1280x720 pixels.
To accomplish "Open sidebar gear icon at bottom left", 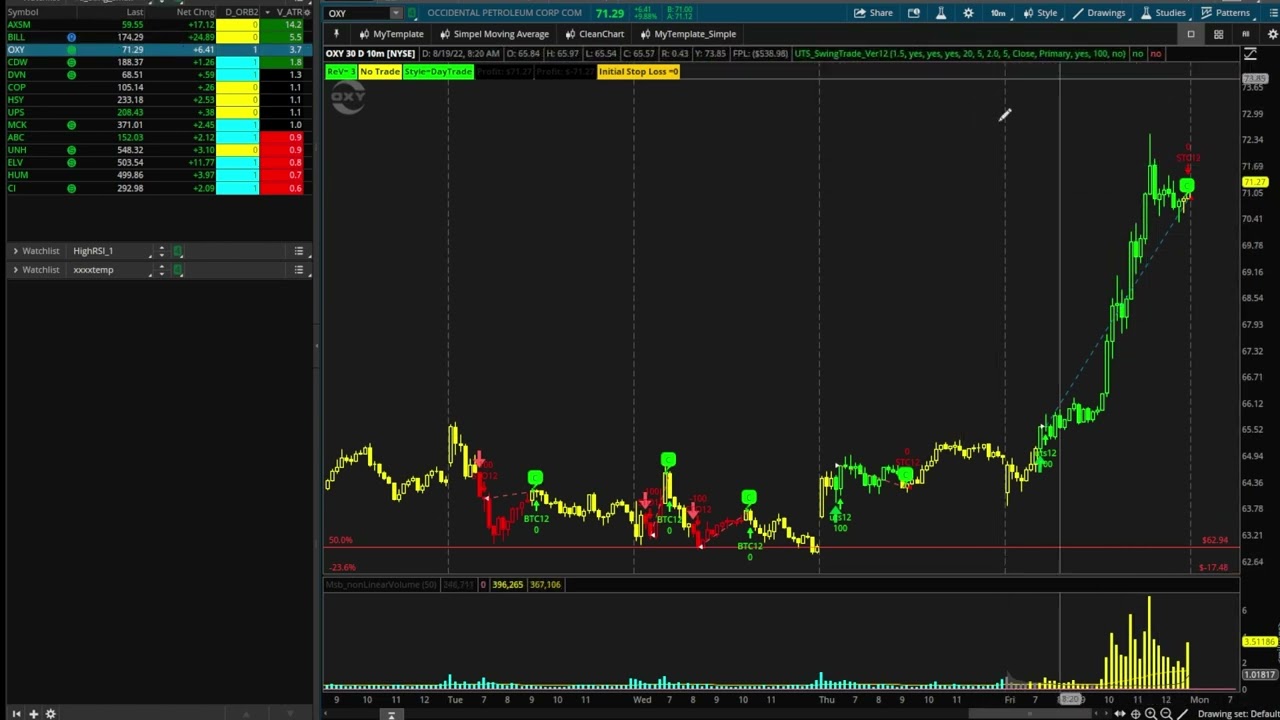I will pyautogui.click(x=50, y=714).
